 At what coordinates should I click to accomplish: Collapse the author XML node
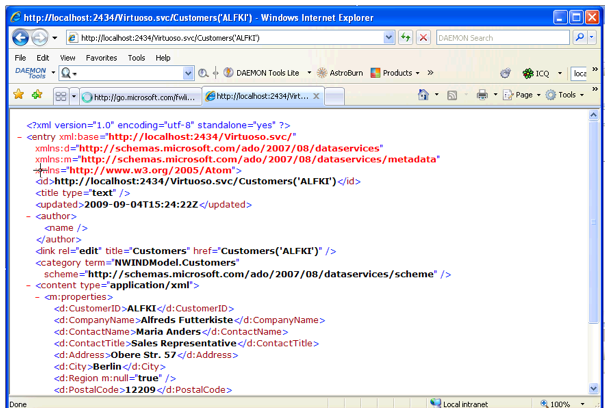(28, 216)
